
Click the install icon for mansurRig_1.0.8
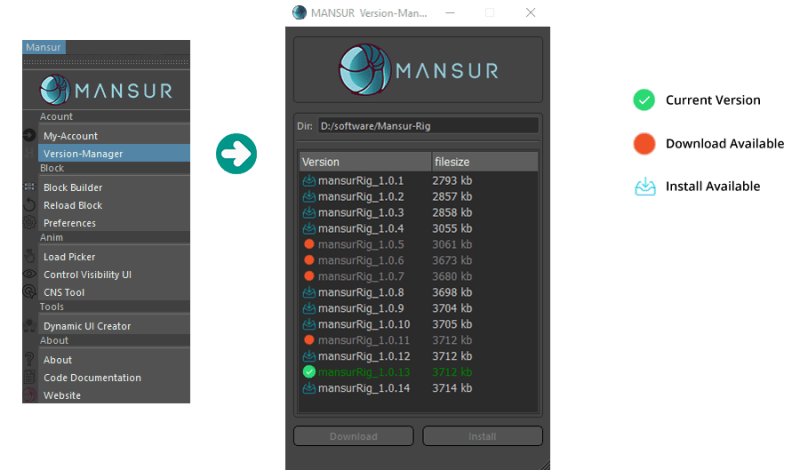(309, 292)
